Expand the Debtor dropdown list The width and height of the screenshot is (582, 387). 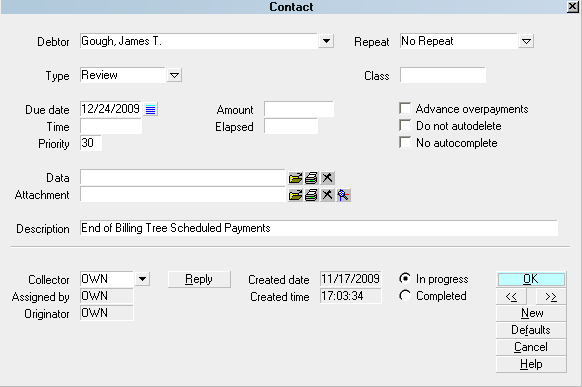coord(326,41)
